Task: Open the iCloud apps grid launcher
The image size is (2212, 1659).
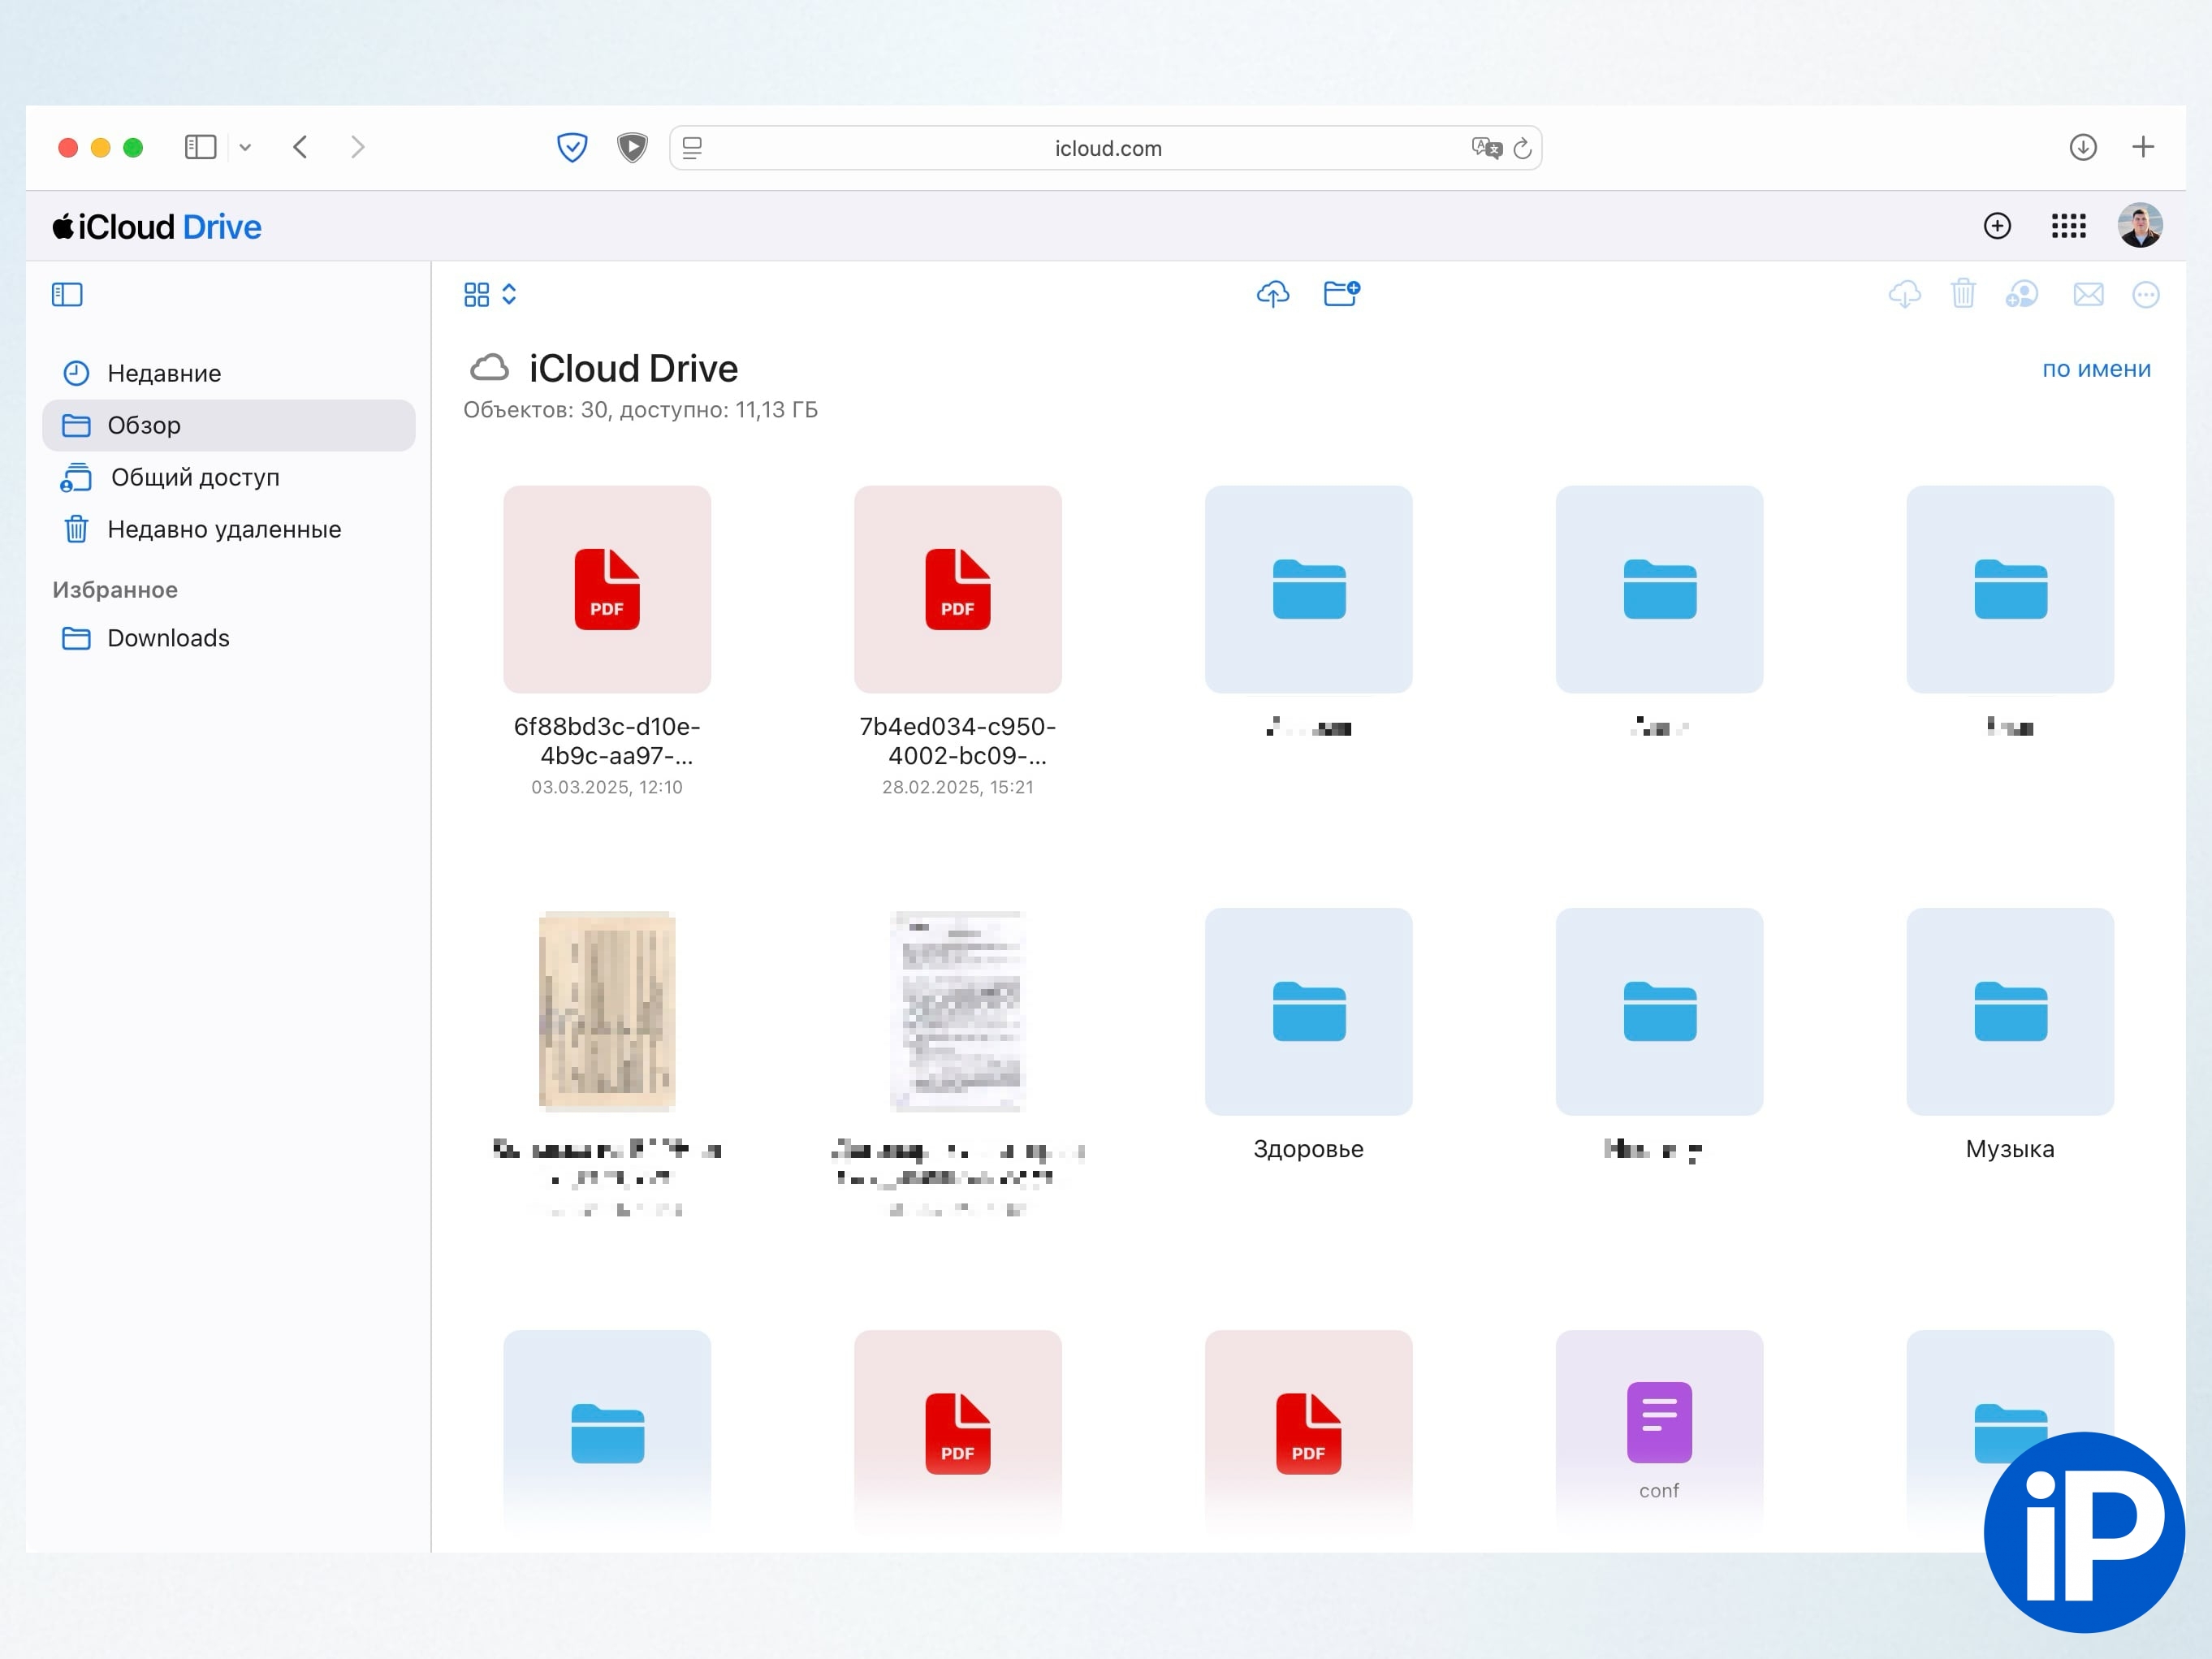Action: [2068, 226]
